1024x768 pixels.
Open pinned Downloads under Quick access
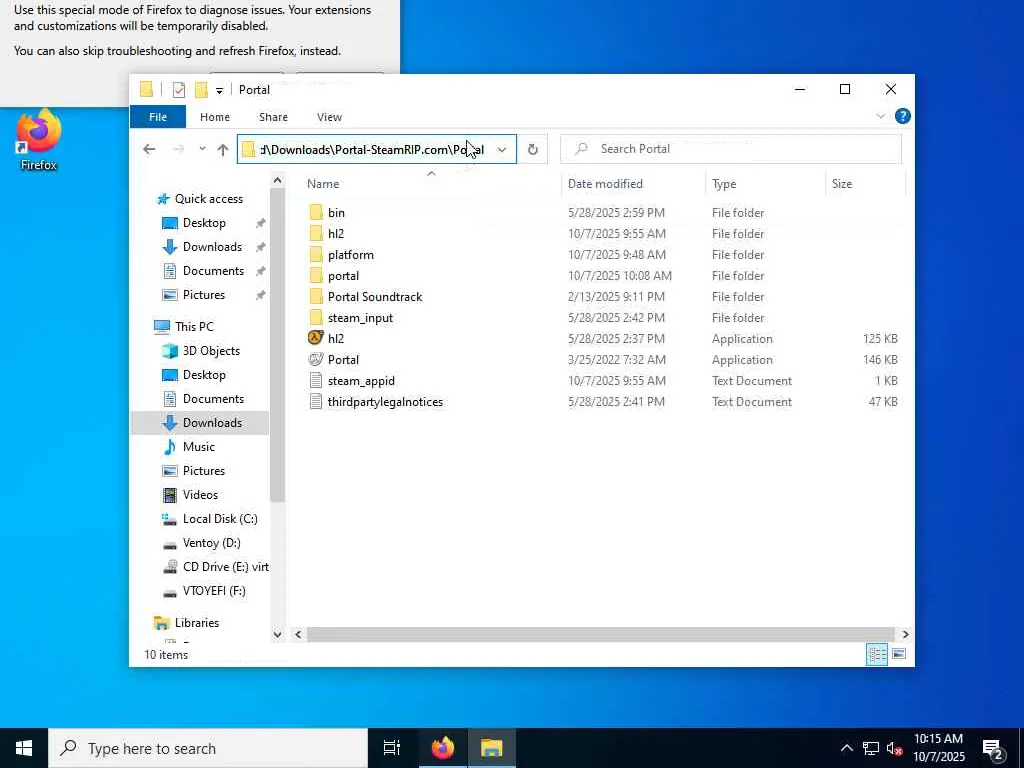[212, 247]
